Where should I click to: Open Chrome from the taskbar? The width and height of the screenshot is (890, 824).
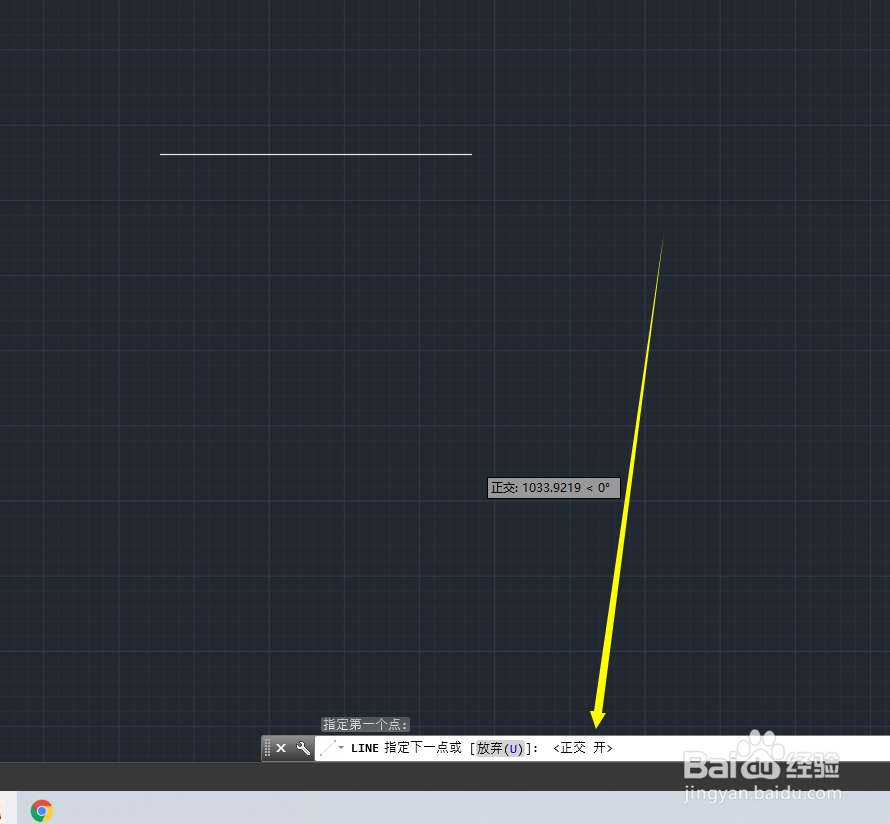[41, 810]
